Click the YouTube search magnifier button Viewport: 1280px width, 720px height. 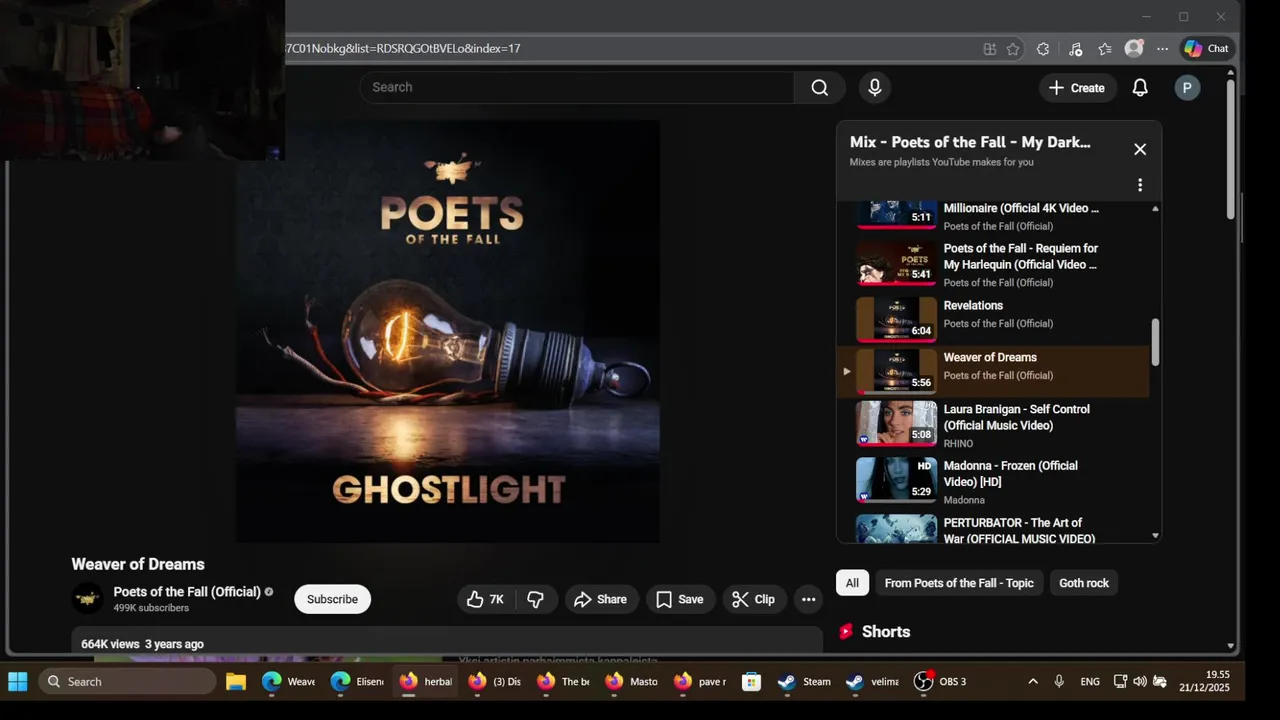click(x=819, y=88)
